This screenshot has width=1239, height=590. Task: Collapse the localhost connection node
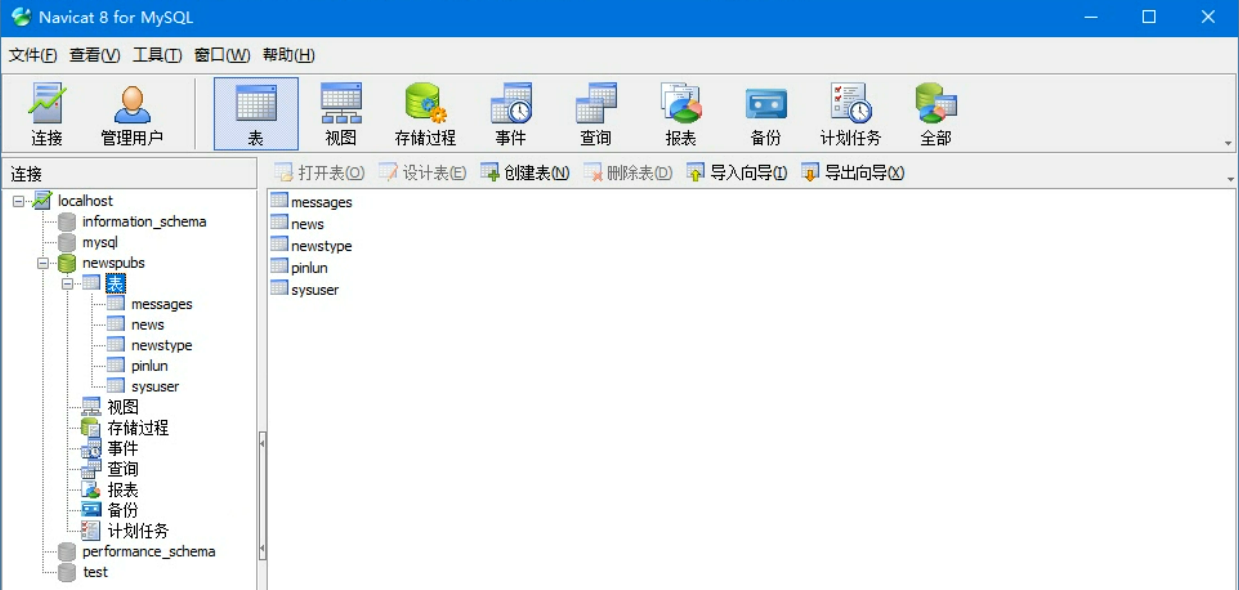[18, 201]
